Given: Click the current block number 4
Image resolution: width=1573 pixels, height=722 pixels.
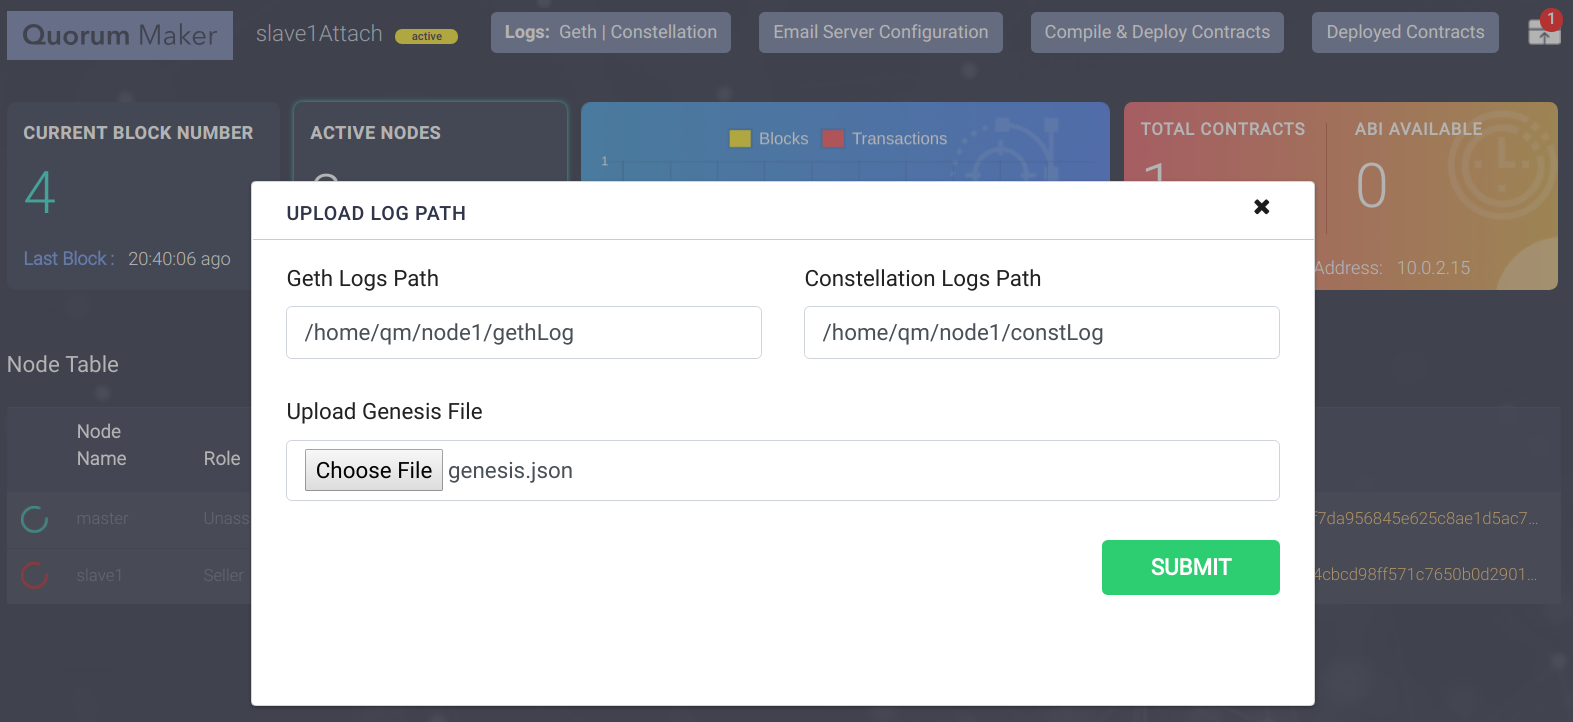Looking at the screenshot, I should (40, 193).
